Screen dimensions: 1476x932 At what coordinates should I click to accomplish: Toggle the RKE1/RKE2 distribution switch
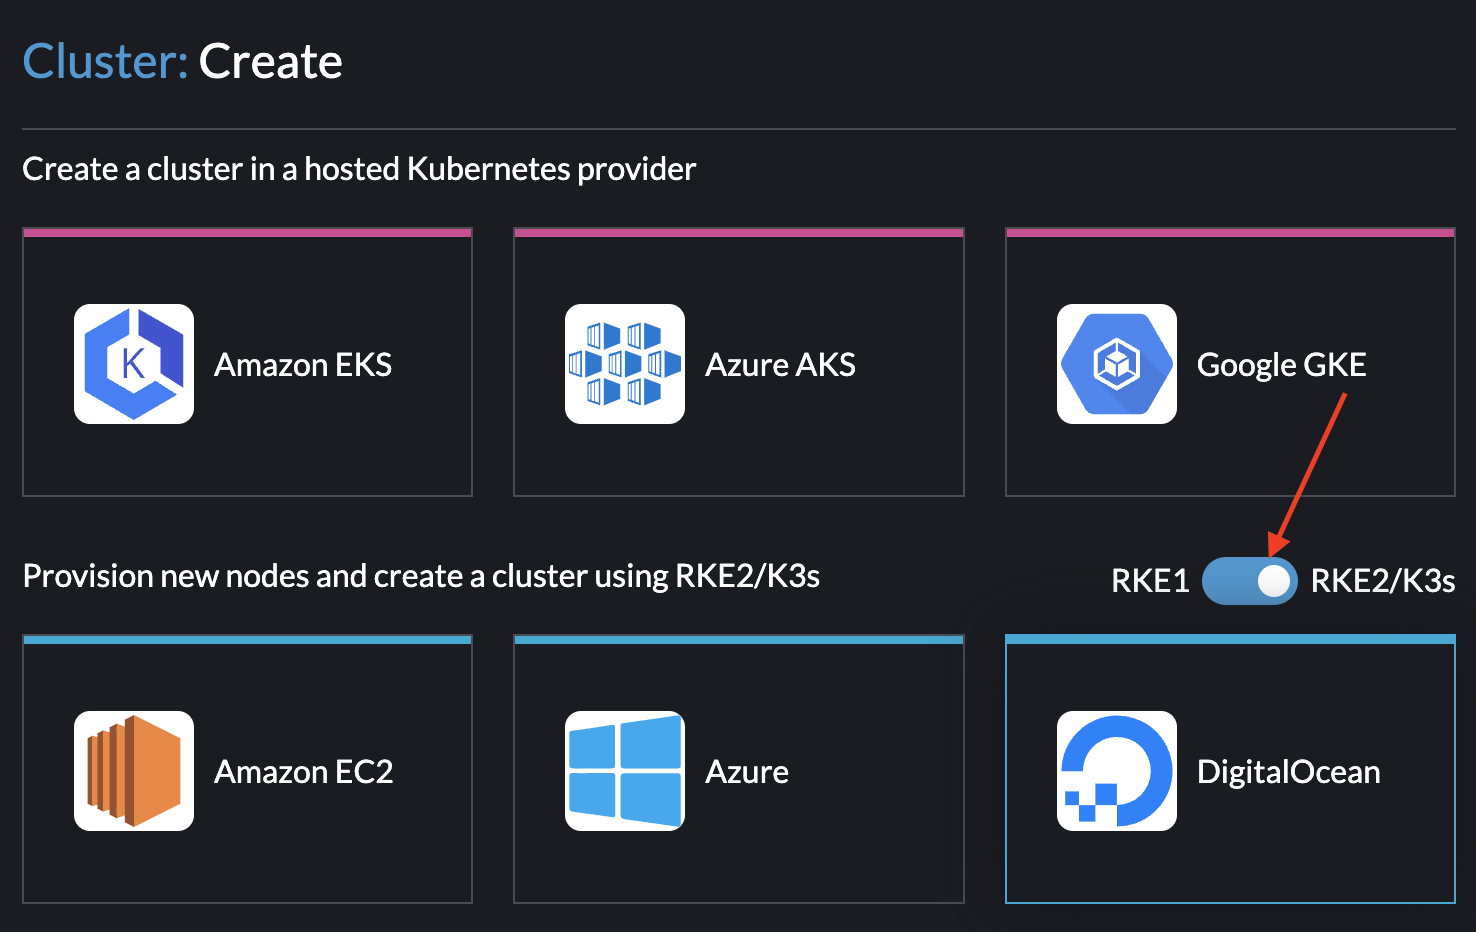1249,580
